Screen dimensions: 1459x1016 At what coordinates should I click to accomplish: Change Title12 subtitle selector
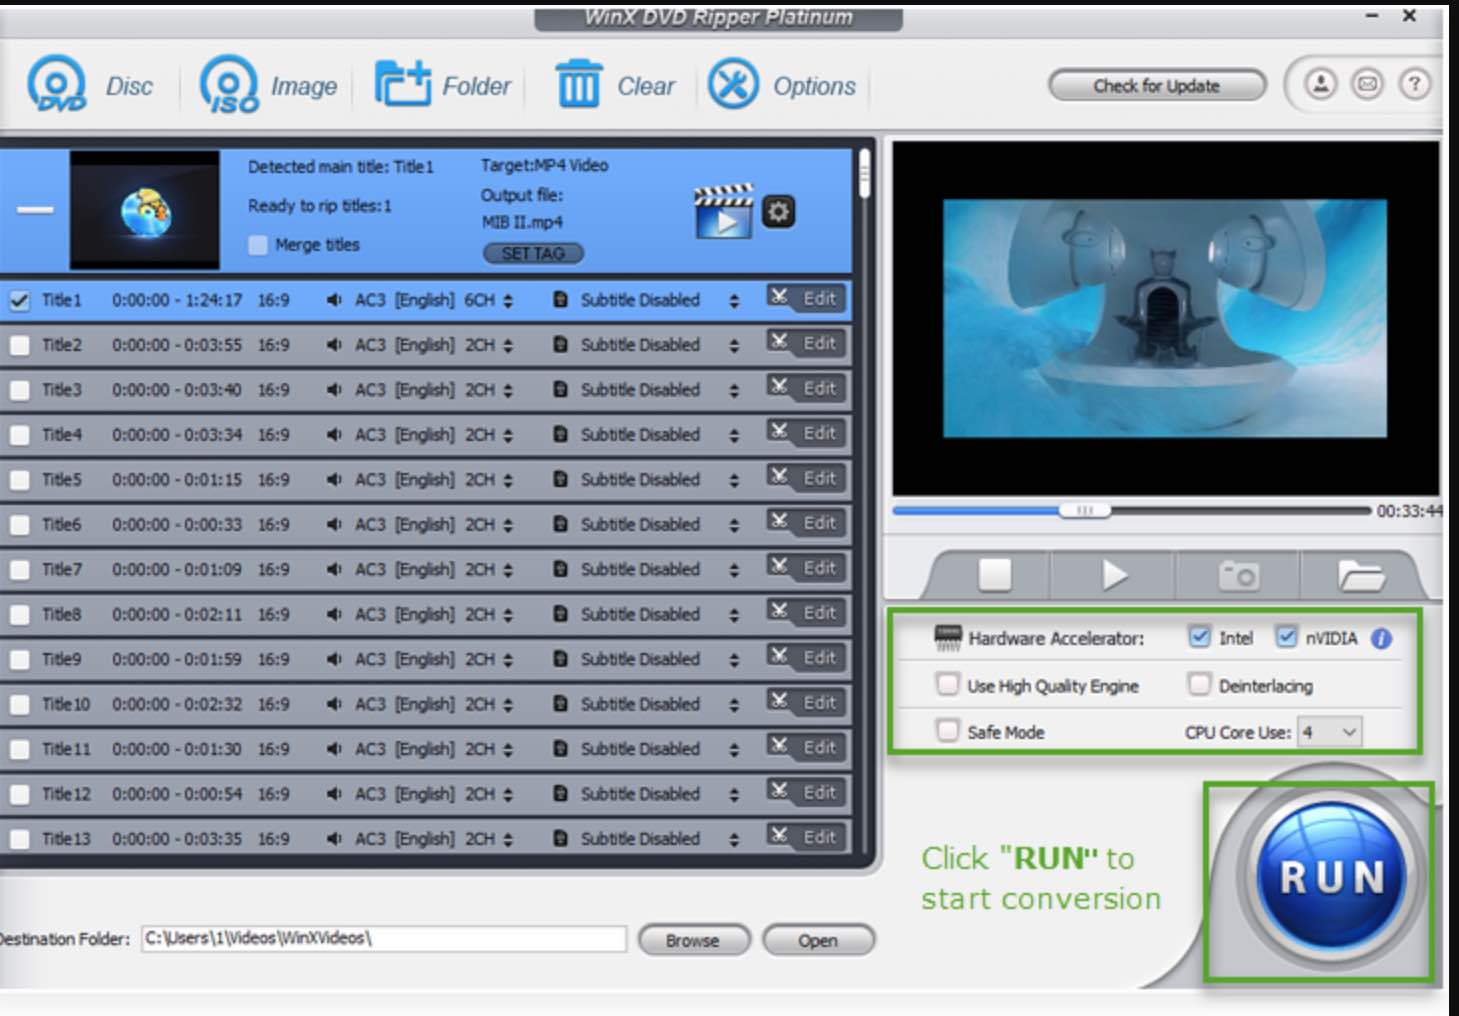pyautogui.click(x=734, y=794)
